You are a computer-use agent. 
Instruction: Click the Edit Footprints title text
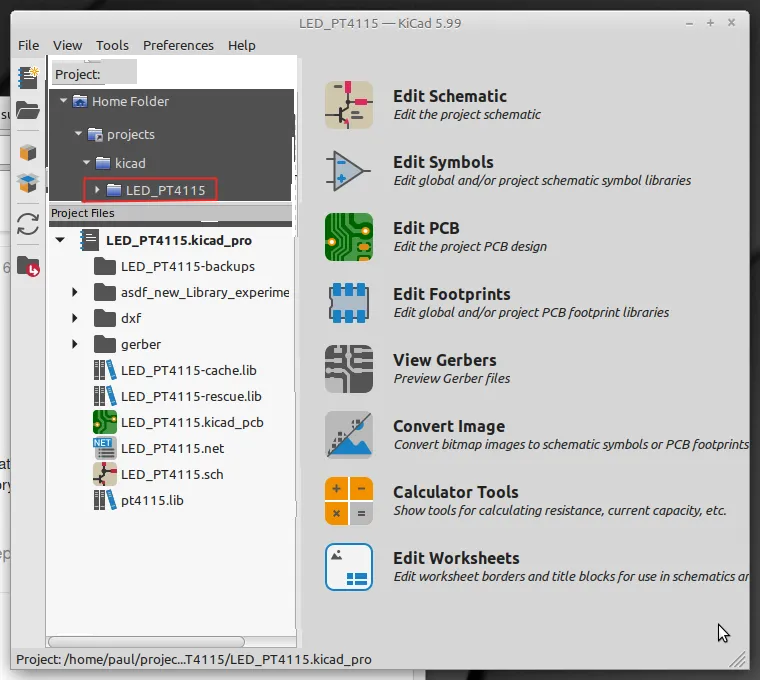(451, 294)
